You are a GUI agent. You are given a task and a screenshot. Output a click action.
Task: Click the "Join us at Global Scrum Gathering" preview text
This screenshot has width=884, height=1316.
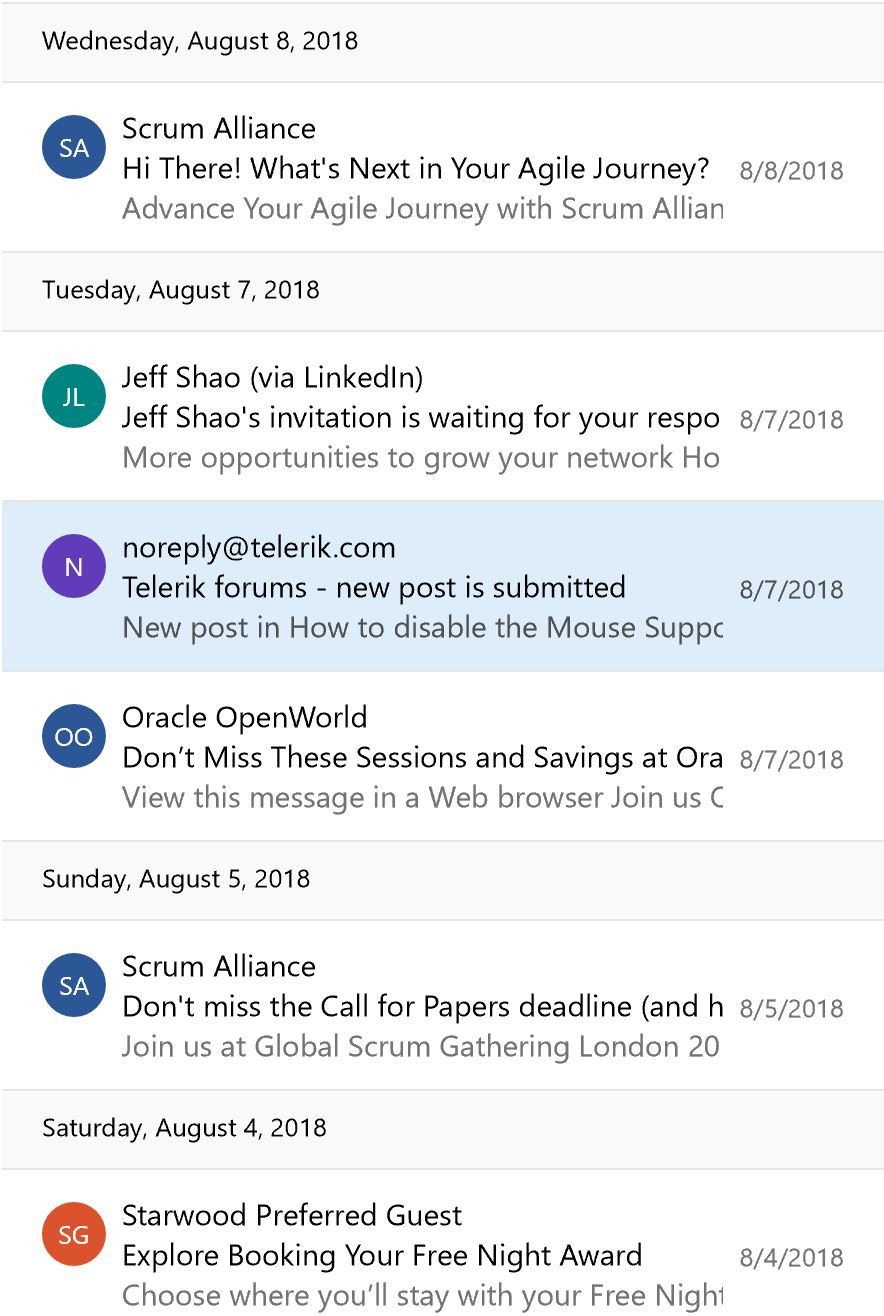point(420,1047)
